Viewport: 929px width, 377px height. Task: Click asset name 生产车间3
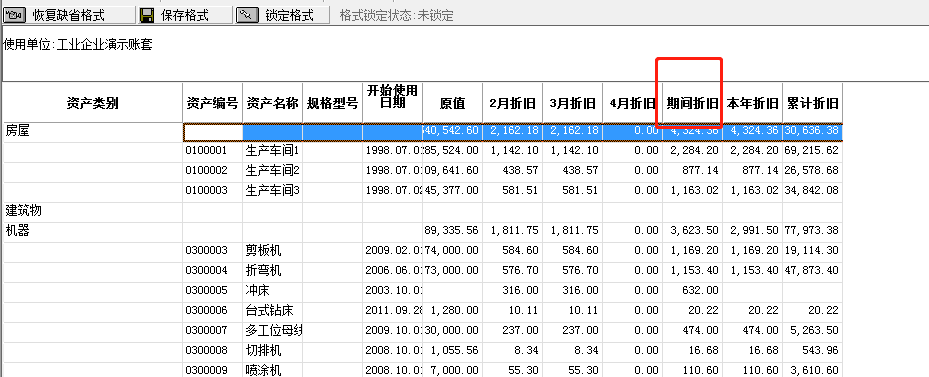point(273,191)
